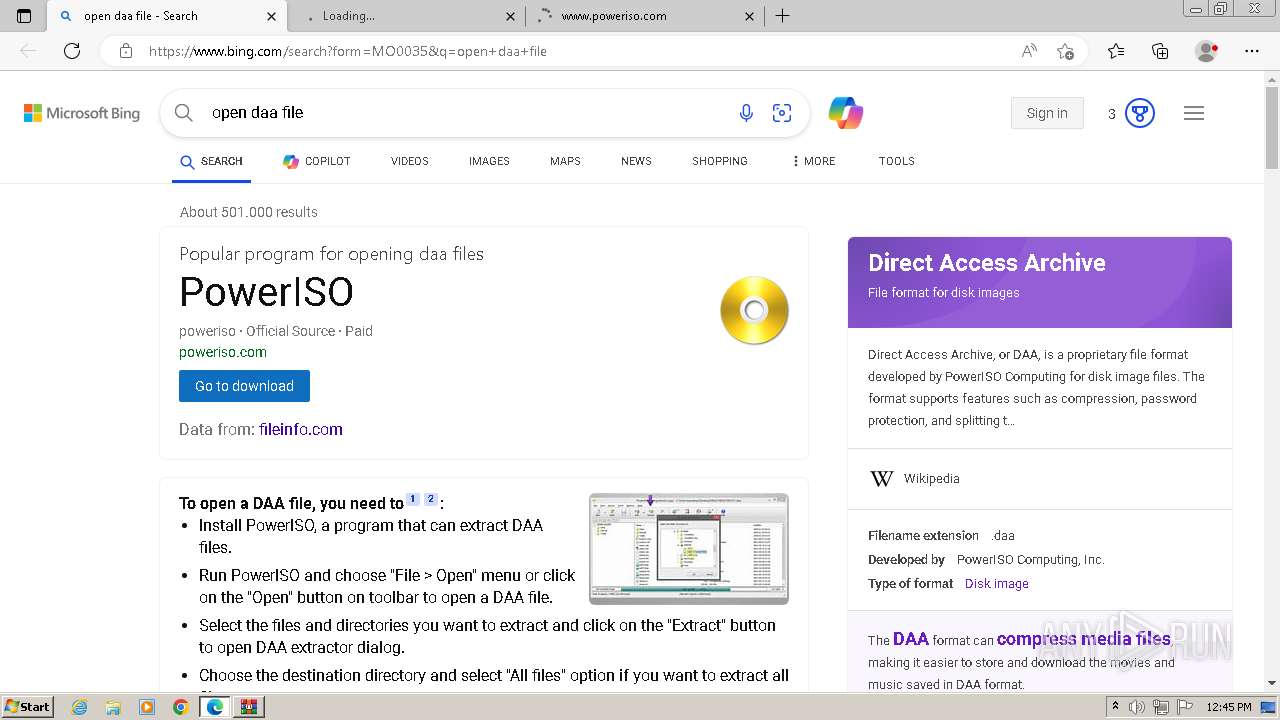Go to NEWS results
This screenshot has height=720, width=1280.
[636, 161]
